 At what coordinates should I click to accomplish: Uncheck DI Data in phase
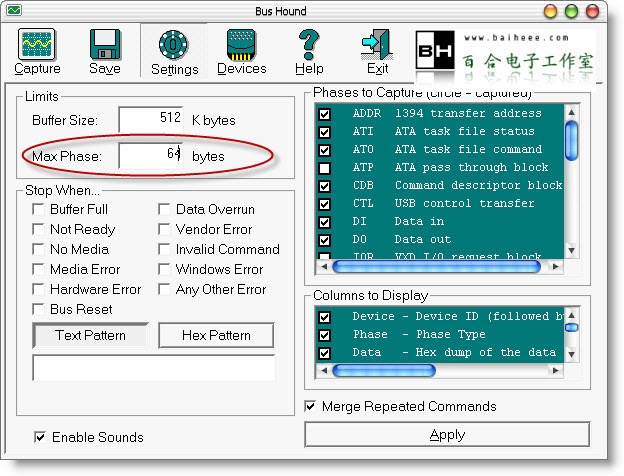point(325,222)
